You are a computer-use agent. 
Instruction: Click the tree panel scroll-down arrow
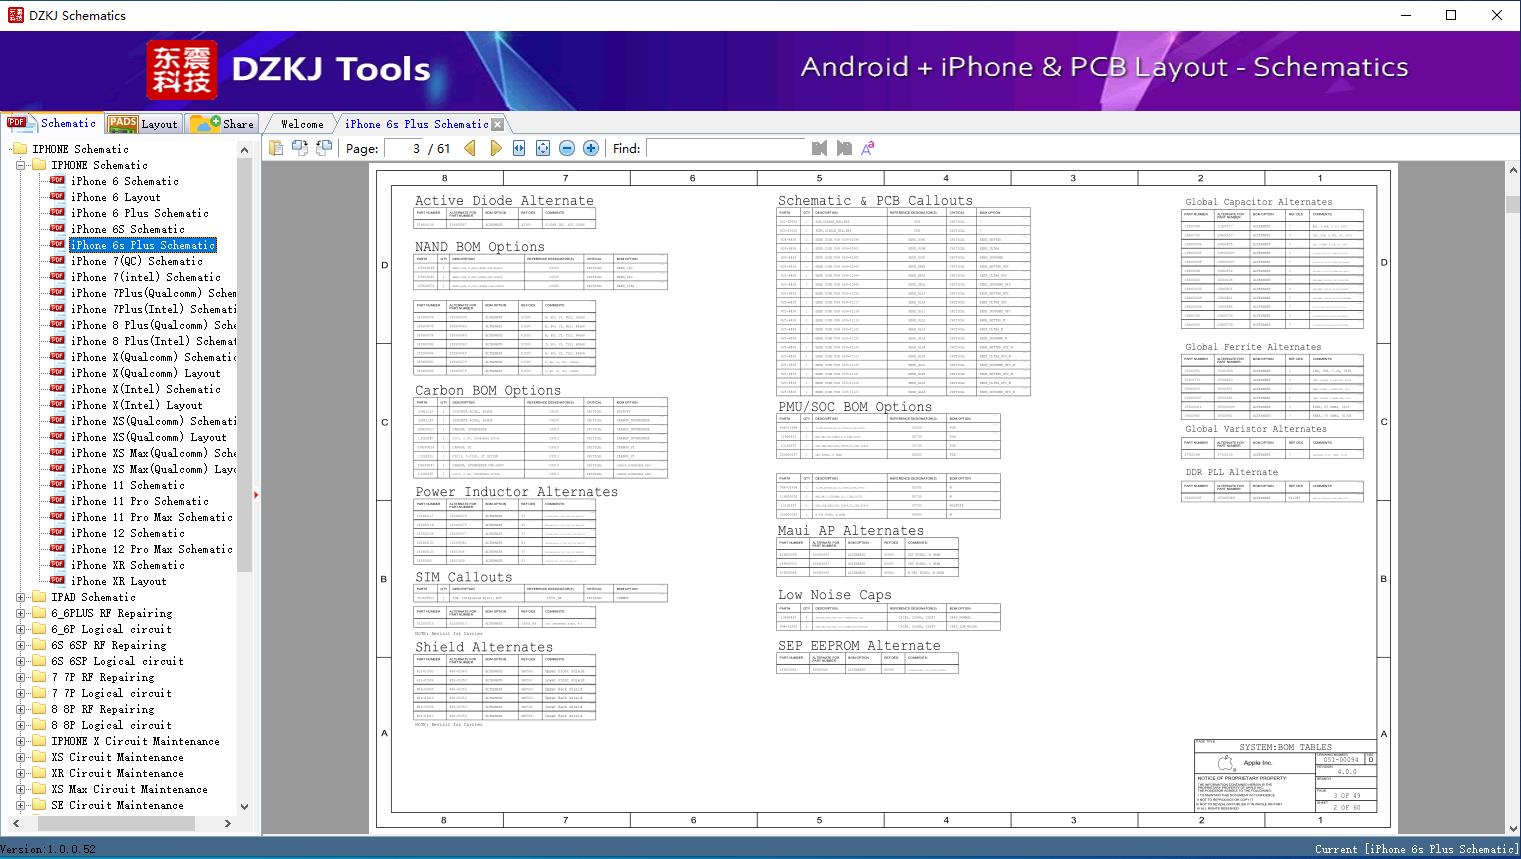point(245,806)
